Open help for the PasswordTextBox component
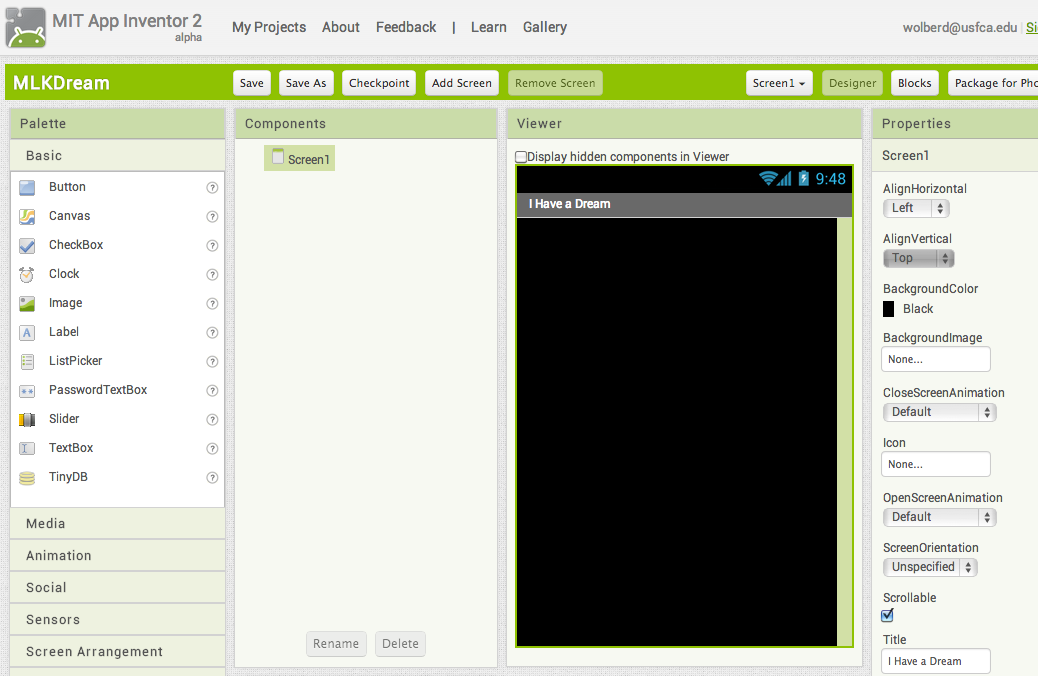The image size is (1038, 676). point(212,391)
